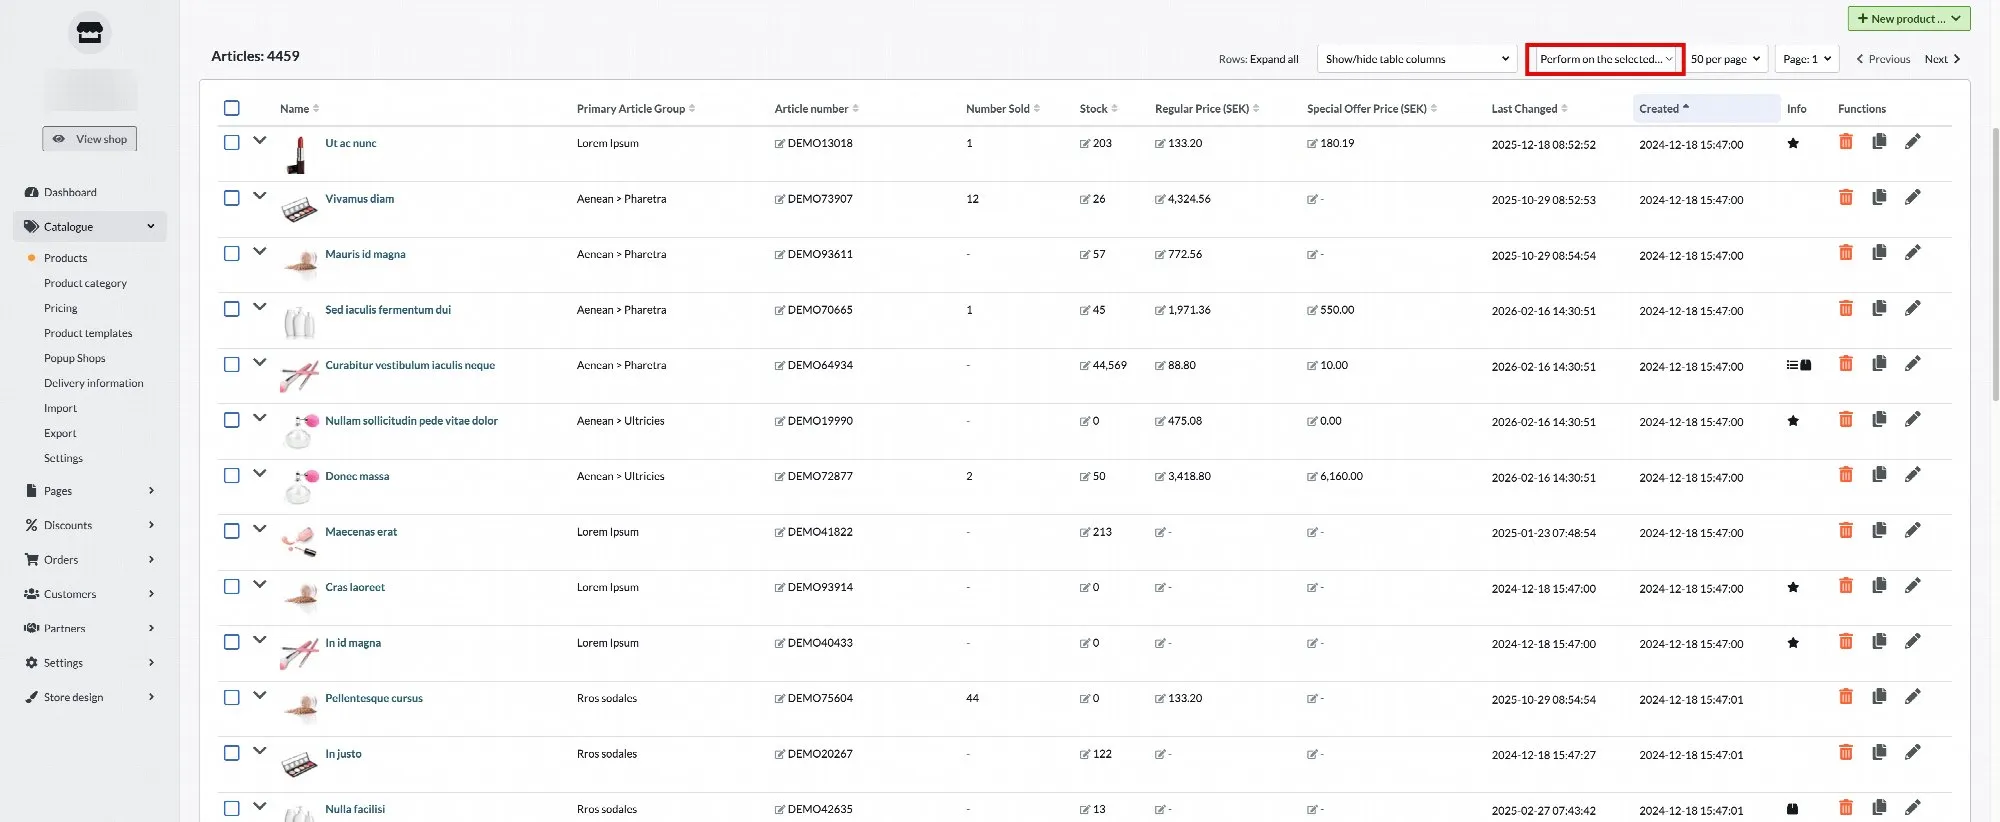Edit stock inline for DEMO73907
Image resolution: width=2000 pixels, height=822 pixels.
point(1085,200)
